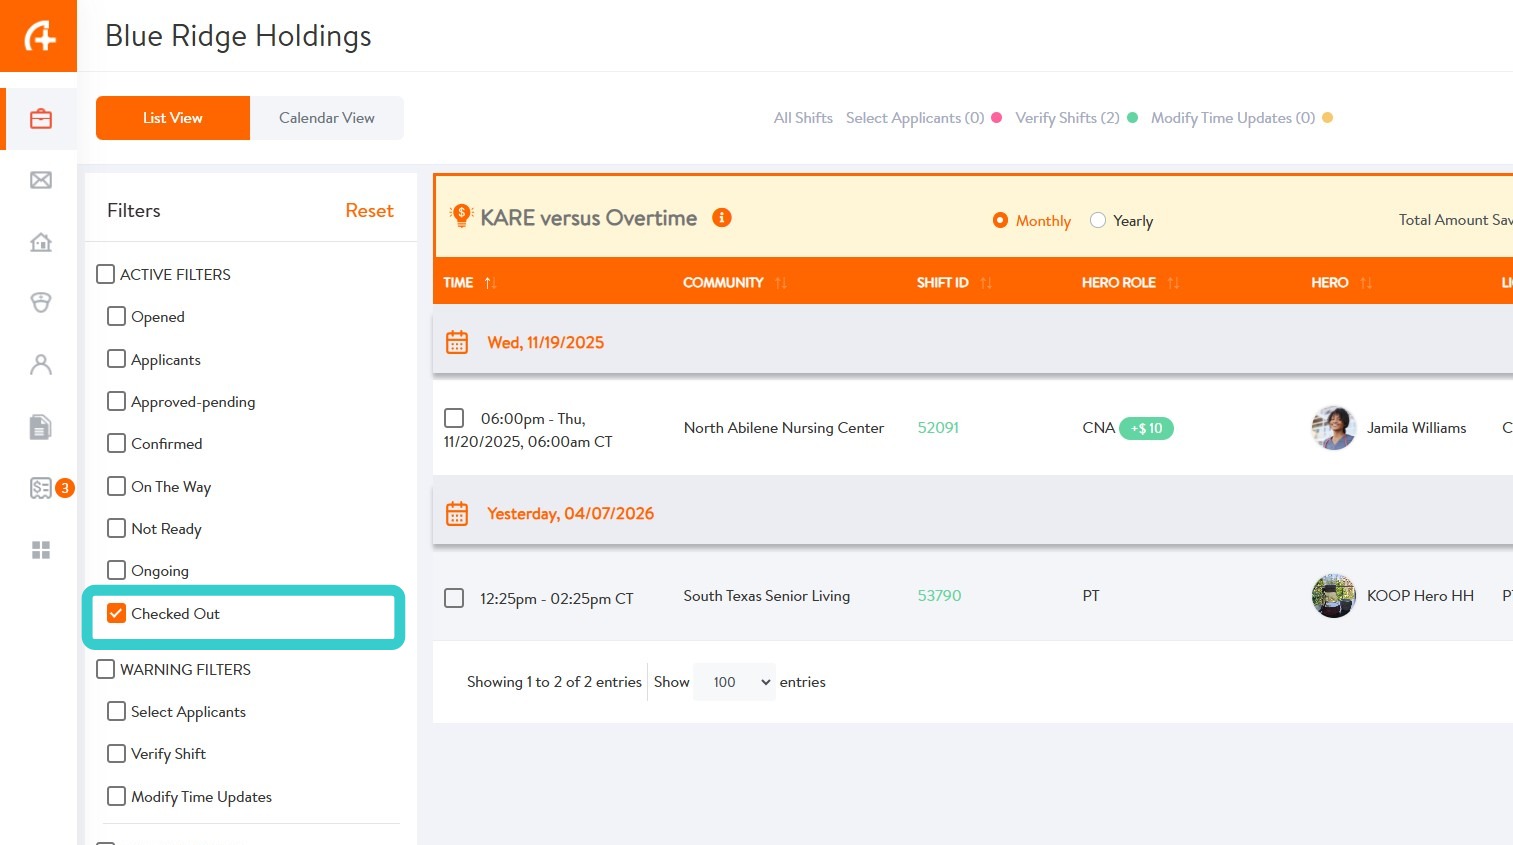Click the green +$10 bonus badge
The height and width of the screenshot is (845, 1513).
click(1146, 428)
